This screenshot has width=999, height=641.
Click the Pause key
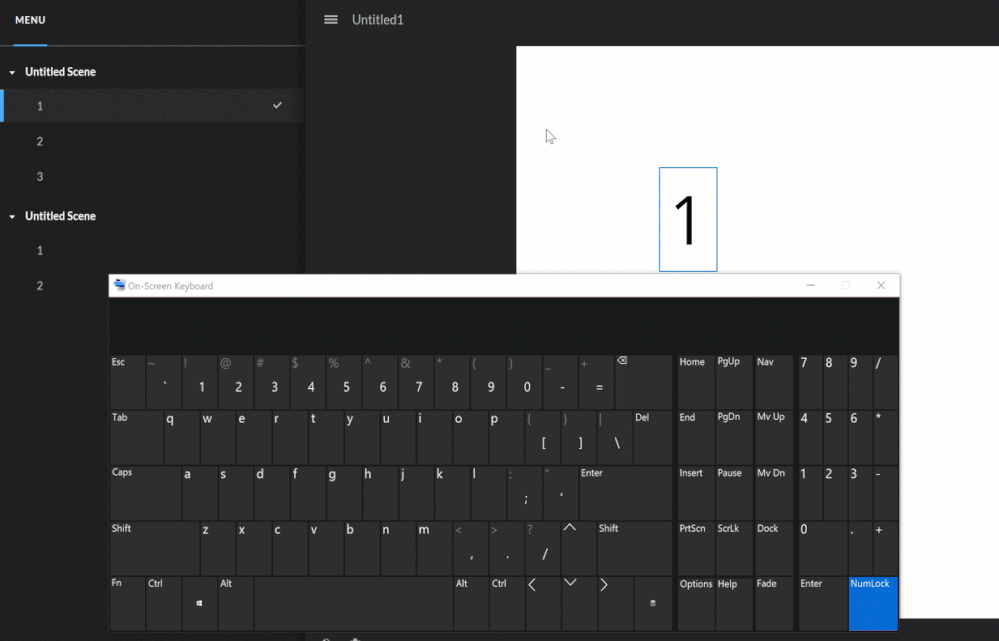pos(734,493)
